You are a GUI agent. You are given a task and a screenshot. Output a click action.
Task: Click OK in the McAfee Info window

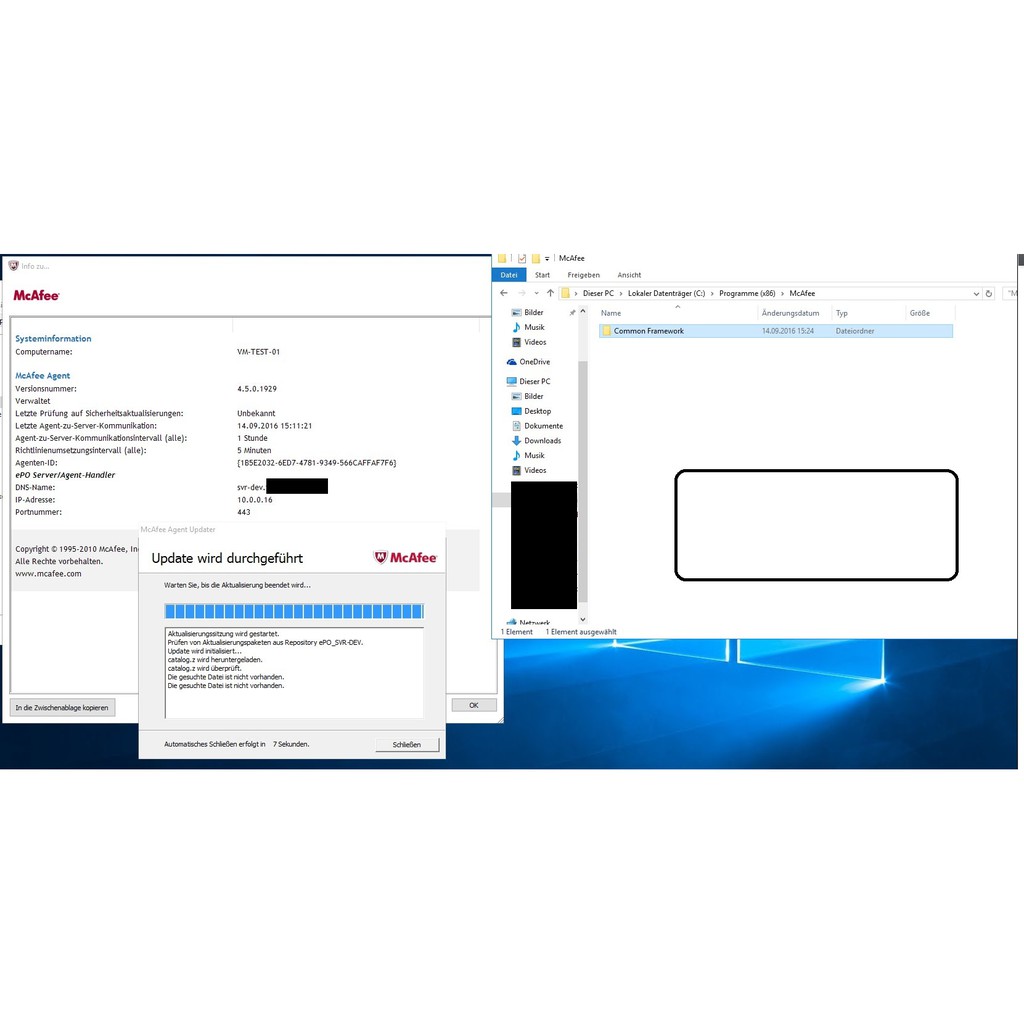pyautogui.click(x=474, y=705)
